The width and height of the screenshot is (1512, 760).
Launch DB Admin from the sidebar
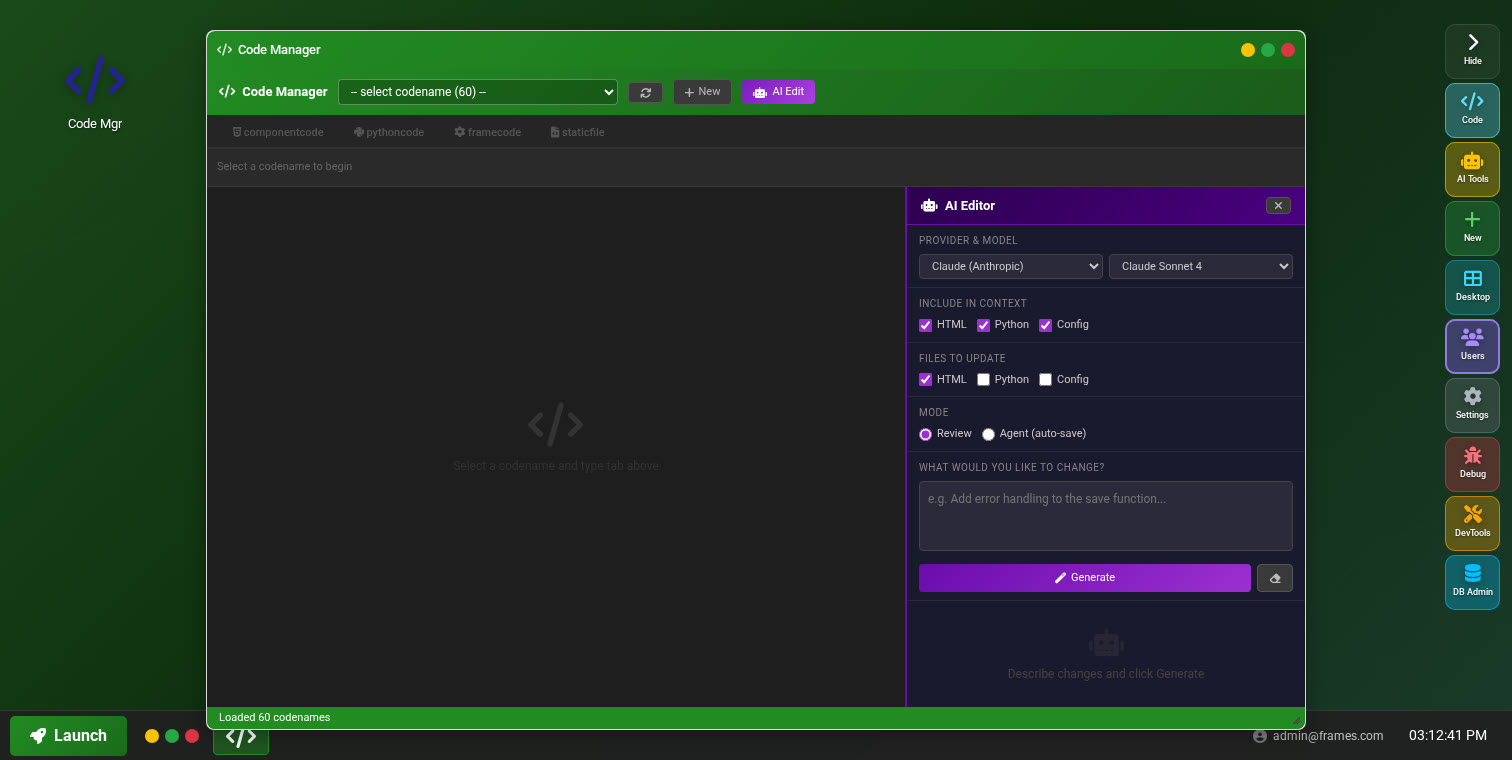pos(1472,582)
